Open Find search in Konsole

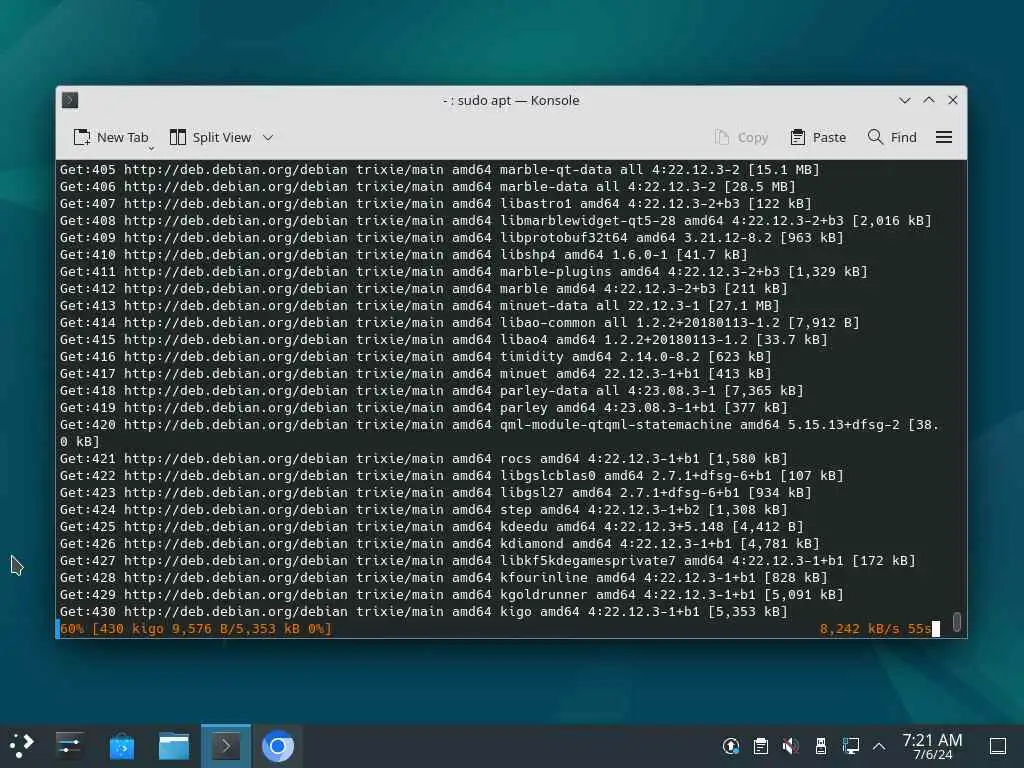click(892, 137)
